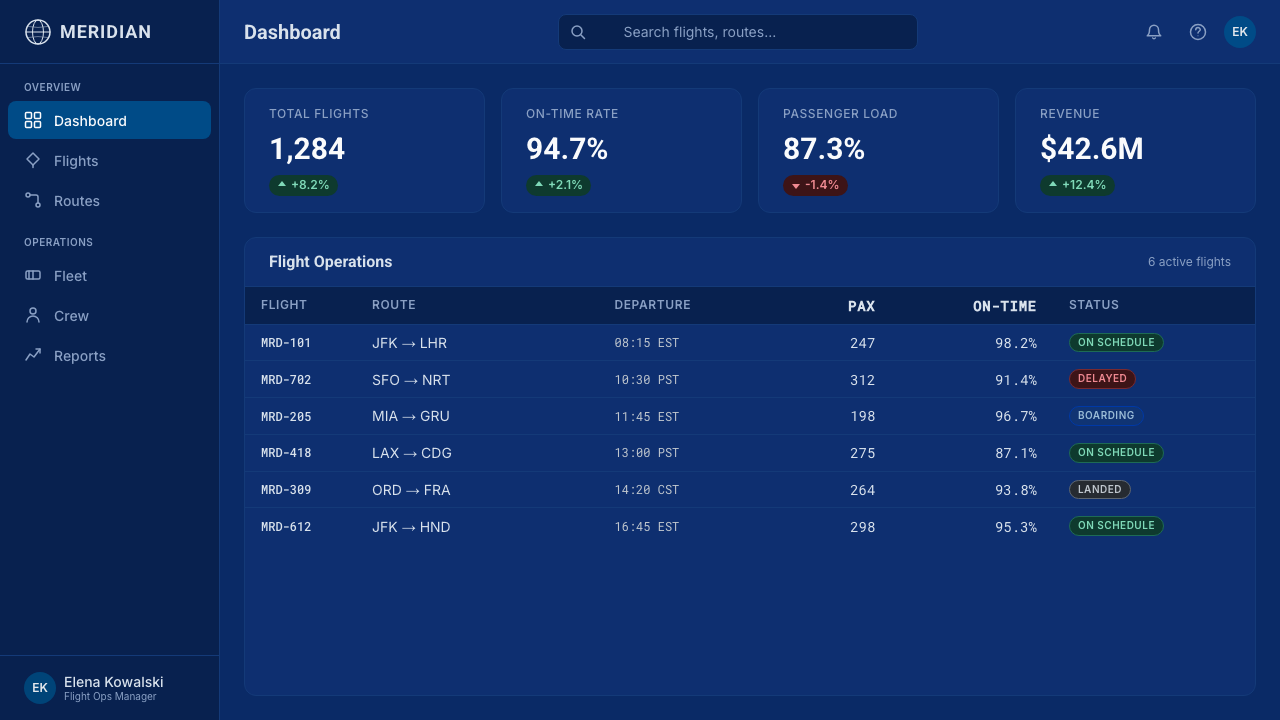Click the Reports trend-line icon
The height and width of the screenshot is (720, 1280).
pyautogui.click(x=33, y=355)
